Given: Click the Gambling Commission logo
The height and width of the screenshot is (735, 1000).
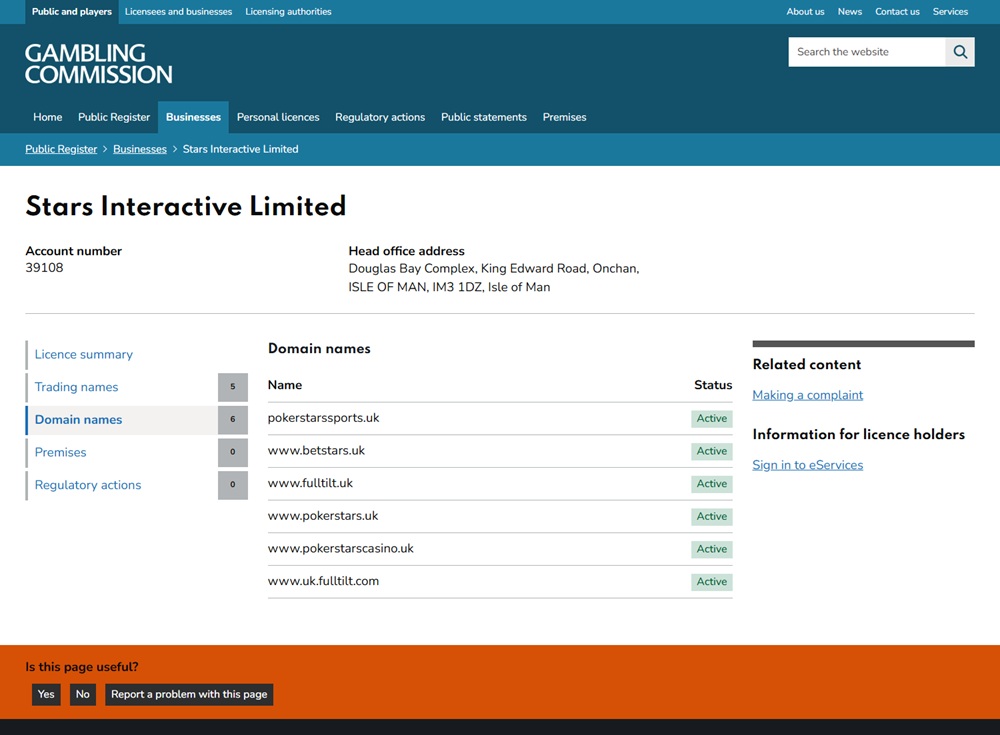Looking at the screenshot, I should coord(99,64).
